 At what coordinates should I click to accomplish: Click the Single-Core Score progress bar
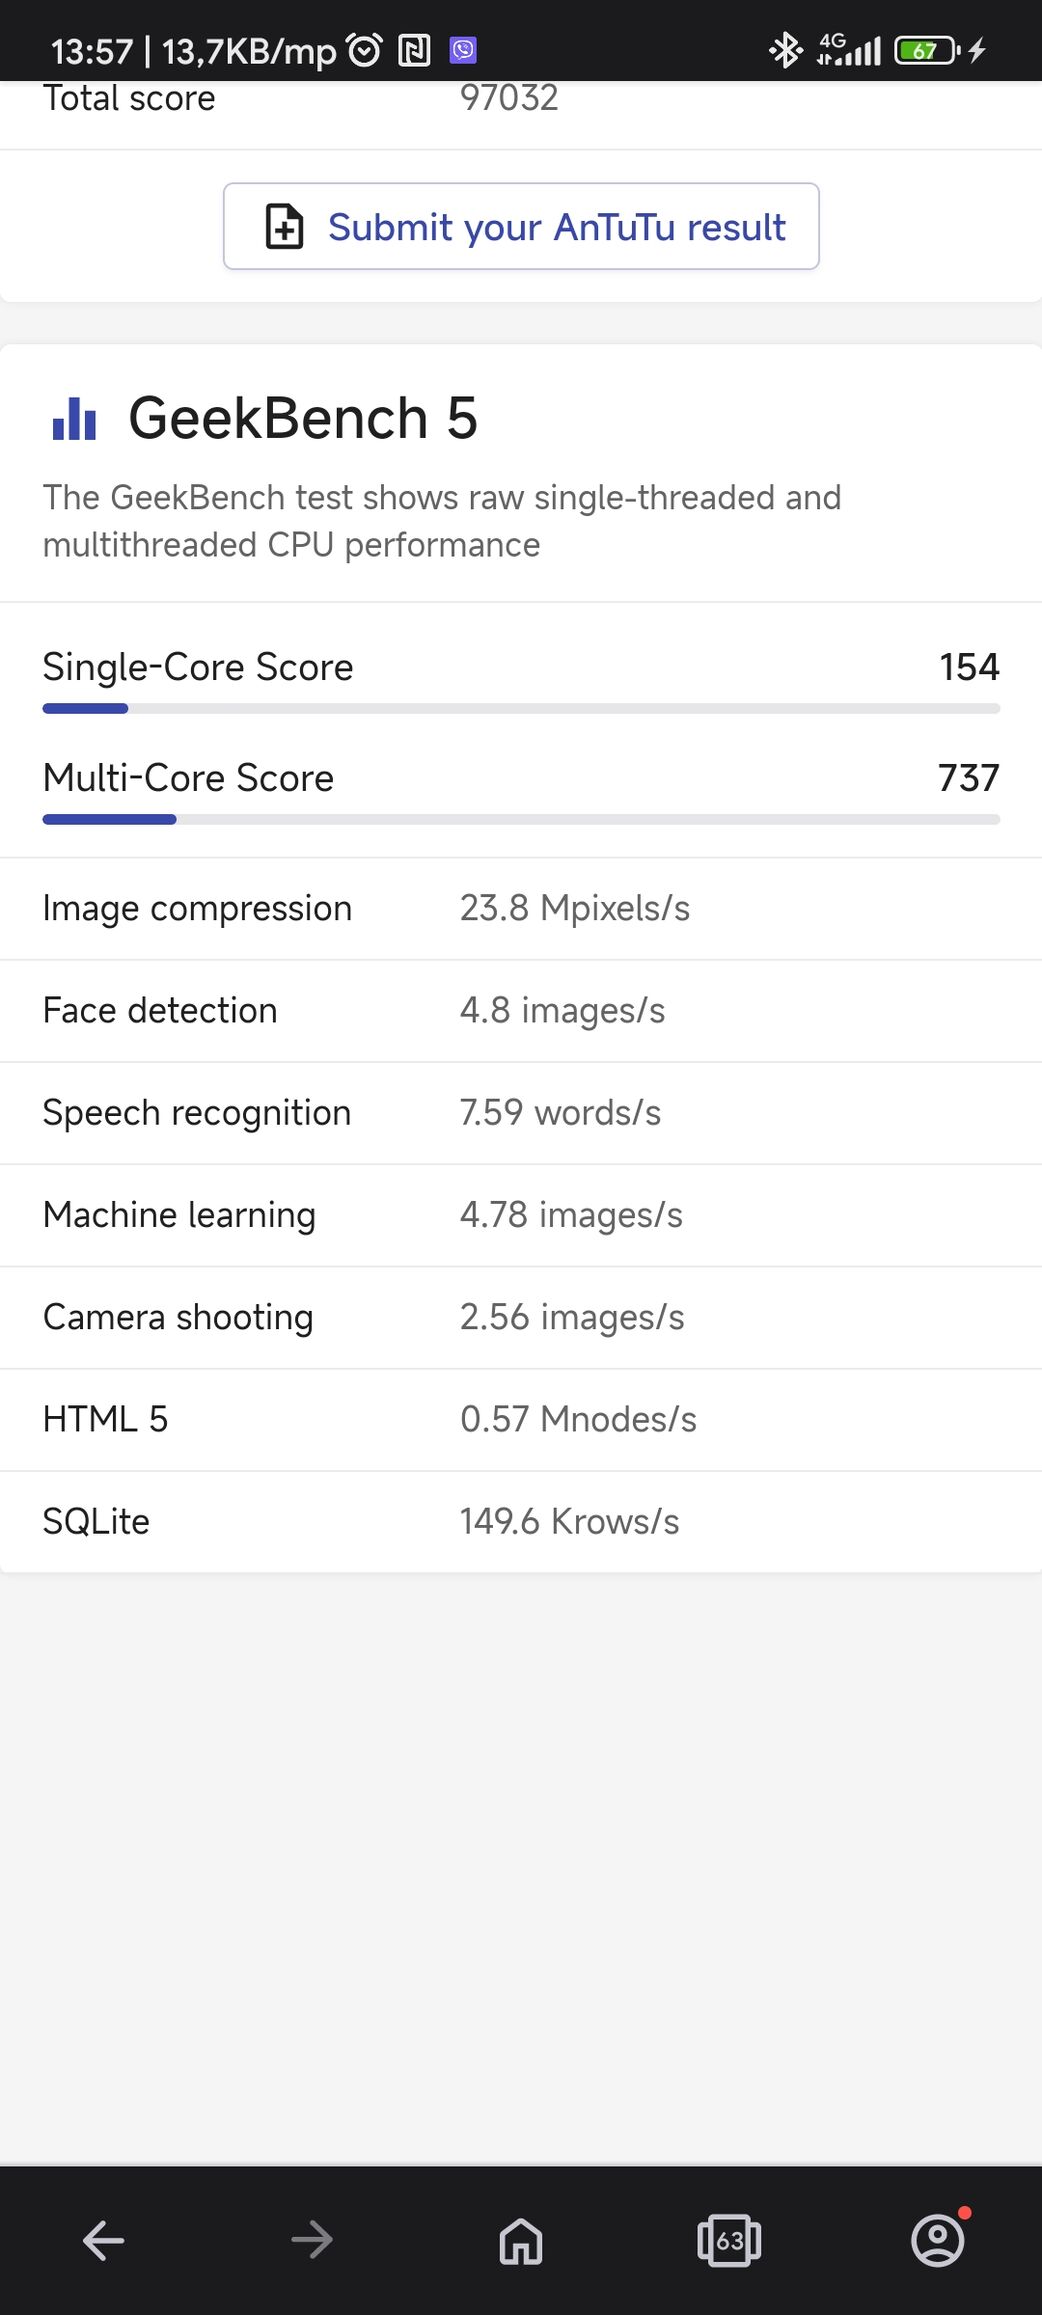point(521,709)
